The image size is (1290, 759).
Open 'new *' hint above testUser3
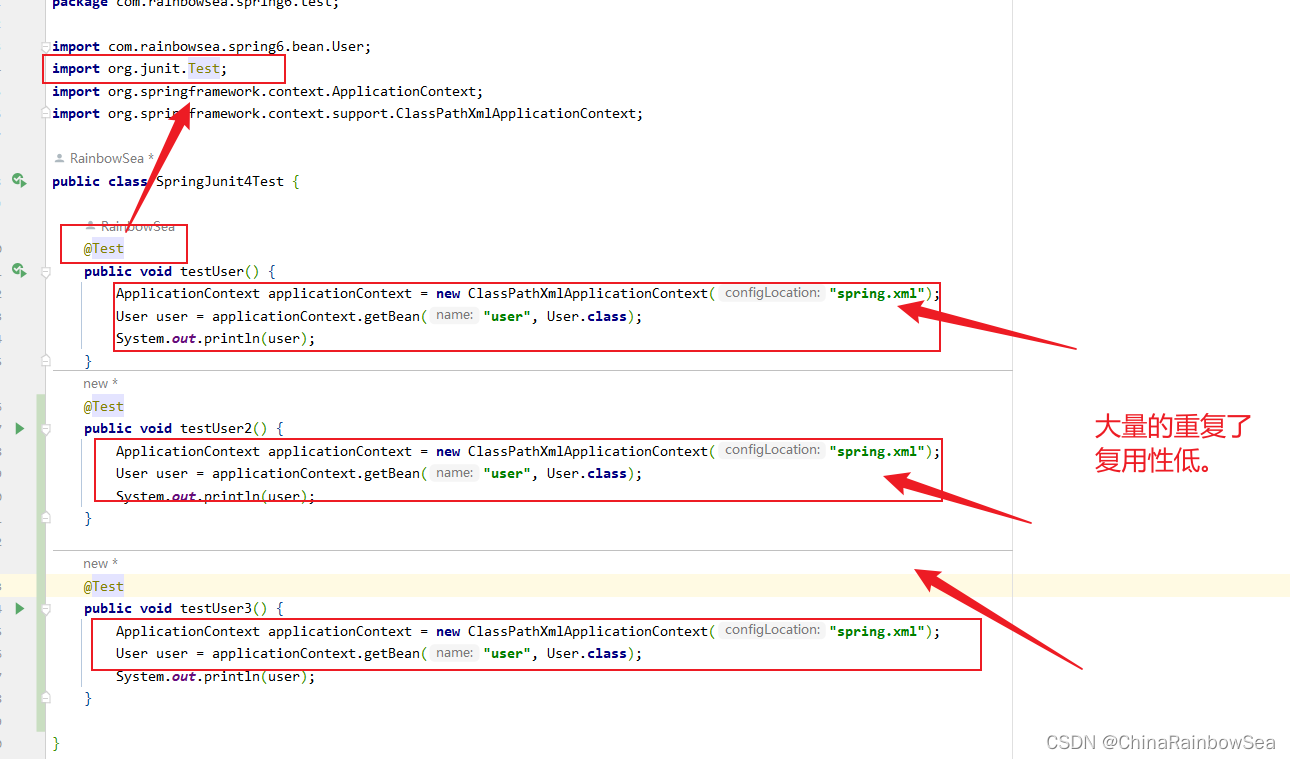pos(101,563)
